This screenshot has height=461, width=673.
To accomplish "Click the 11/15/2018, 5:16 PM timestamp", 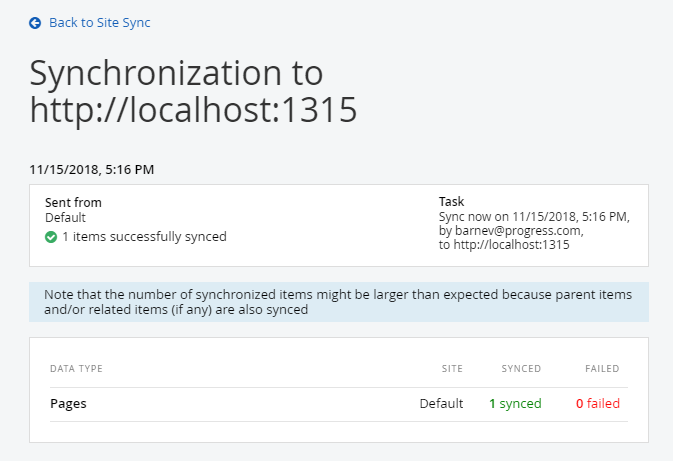I will (x=91, y=169).
